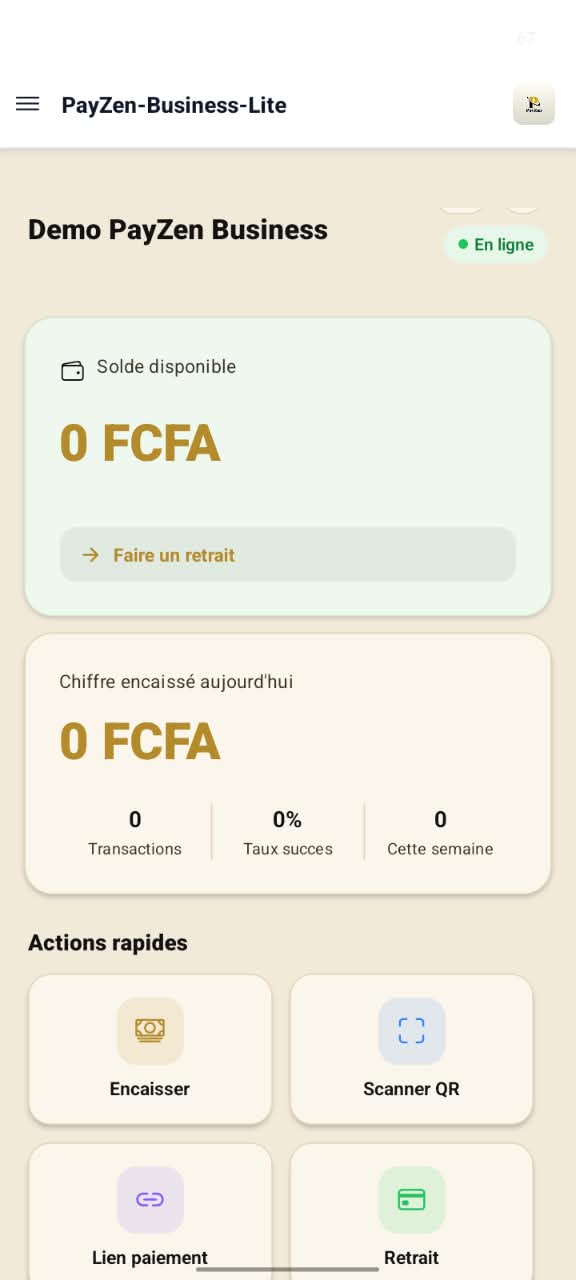Viewport: 576px width, 1280px height.
Task: Click the Faire un retrait button
Action: [288, 555]
